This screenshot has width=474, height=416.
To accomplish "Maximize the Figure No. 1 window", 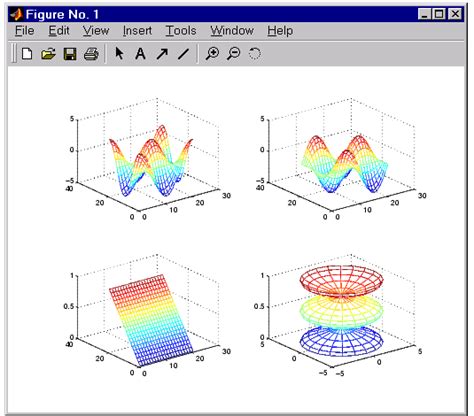I will [x=439, y=14].
